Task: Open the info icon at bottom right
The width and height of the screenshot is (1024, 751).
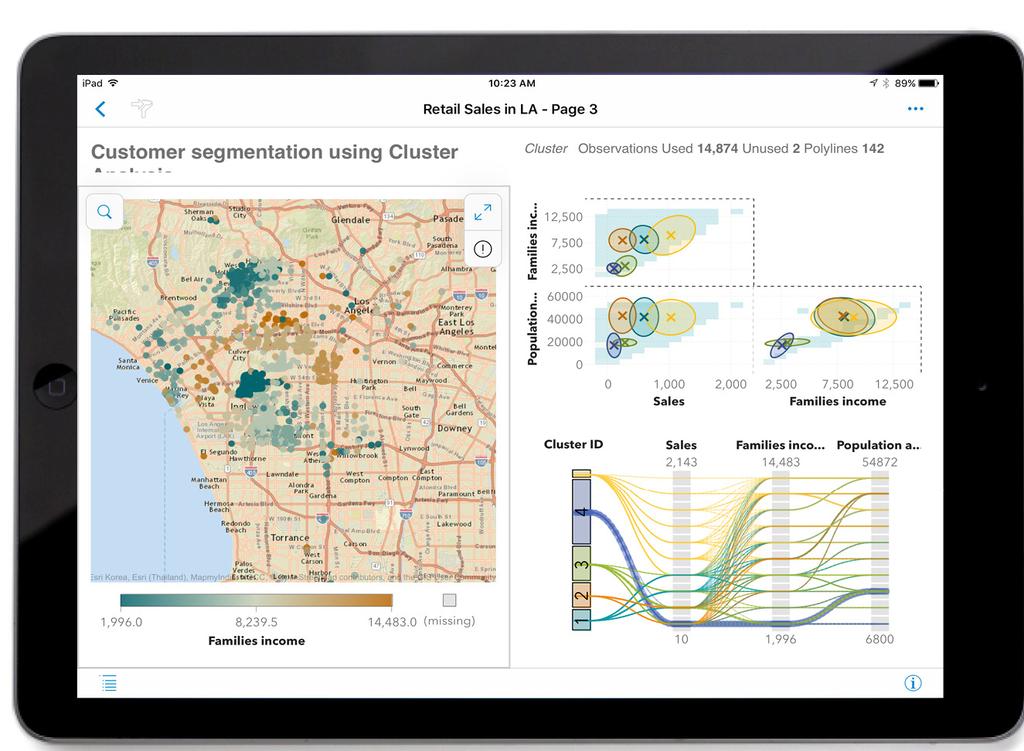Action: pos(913,683)
